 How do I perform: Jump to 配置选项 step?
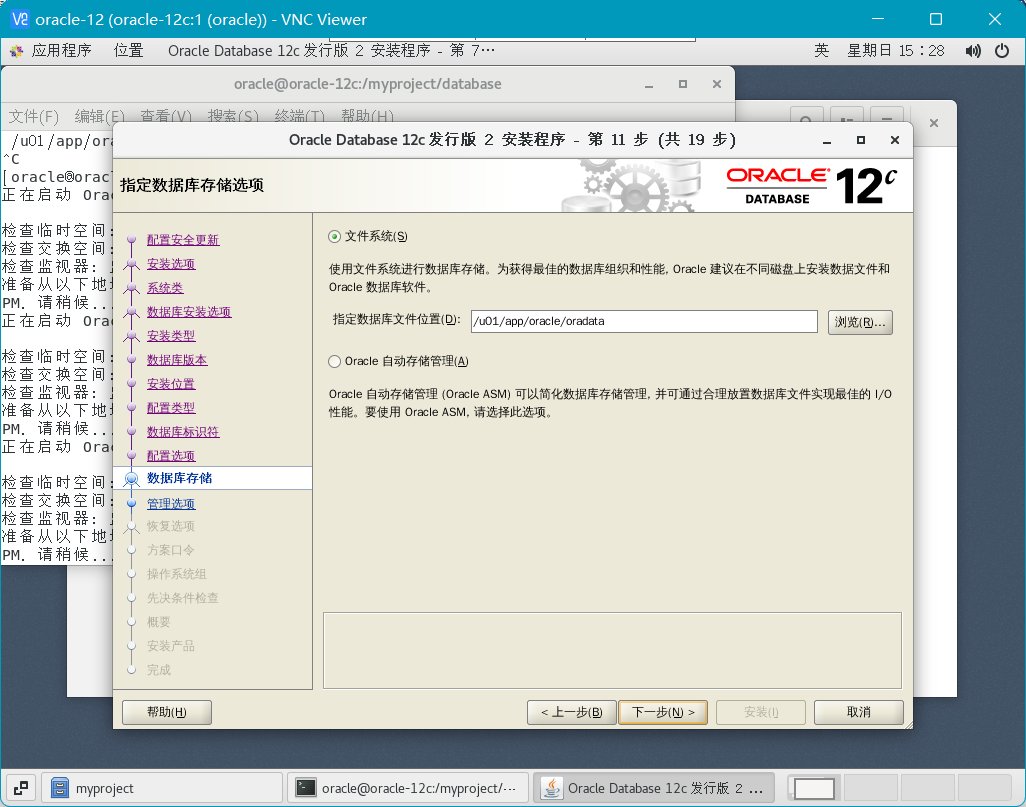pyautogui.click(x=171, y=456)
